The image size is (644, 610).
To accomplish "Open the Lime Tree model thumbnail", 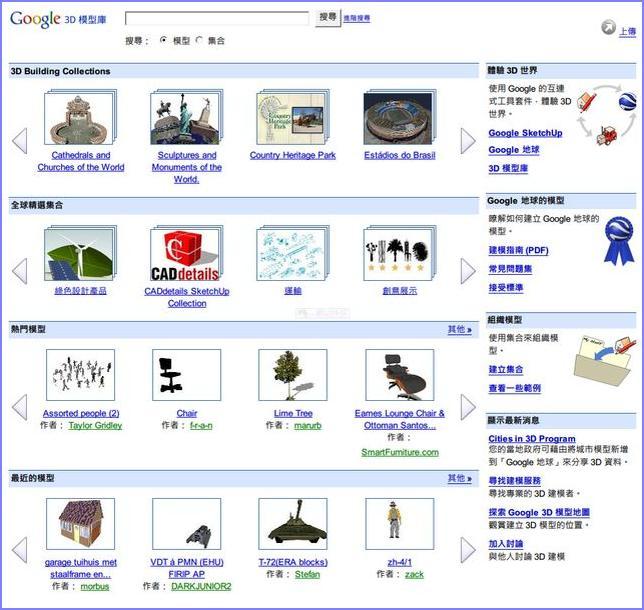I will 293,375.
